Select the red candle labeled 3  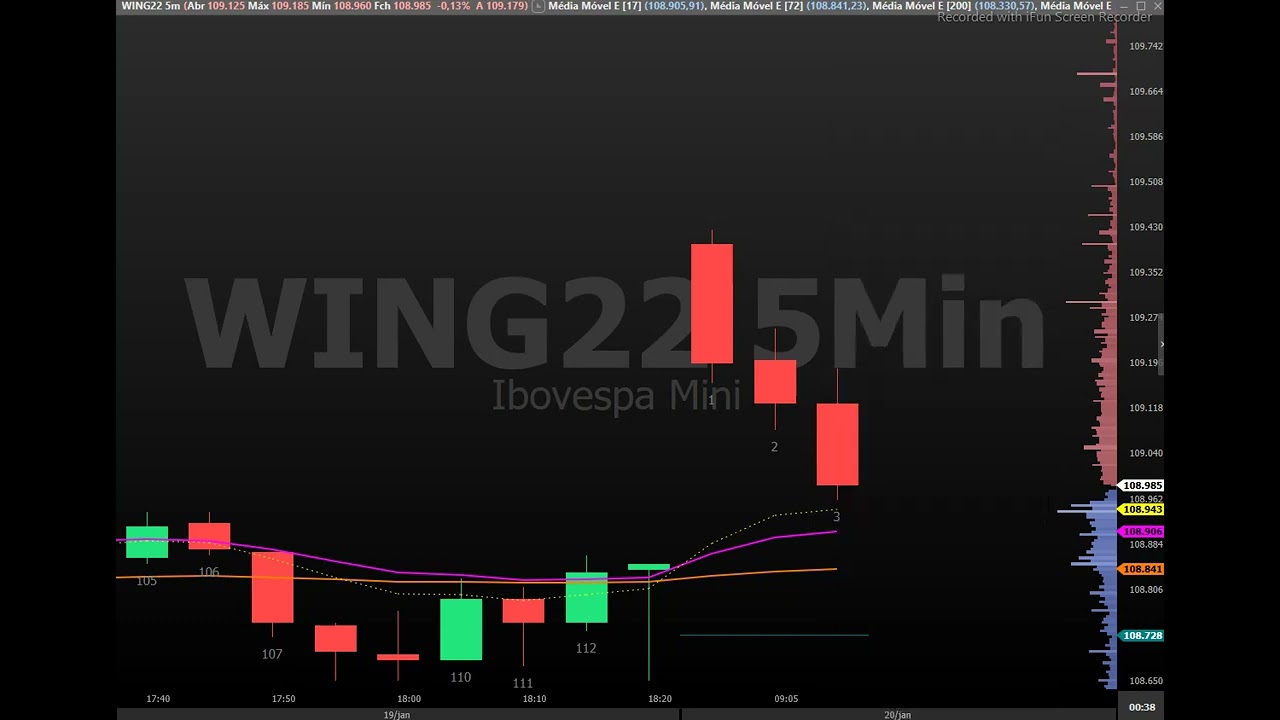[x=837, y=444]
